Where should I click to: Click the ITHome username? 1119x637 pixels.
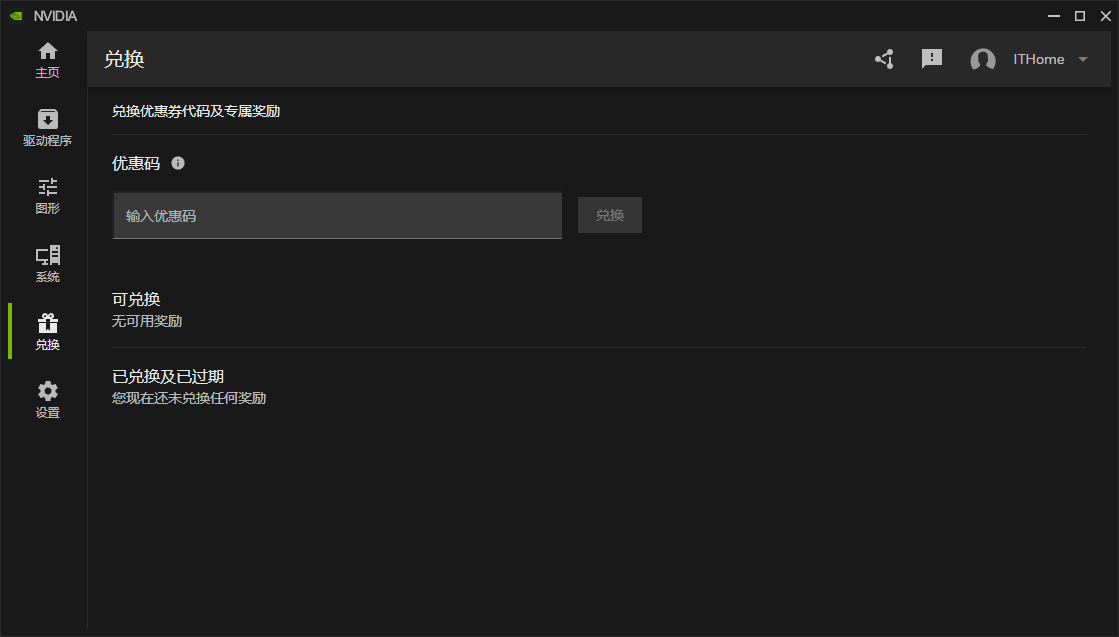click(x=1038, y=60)
